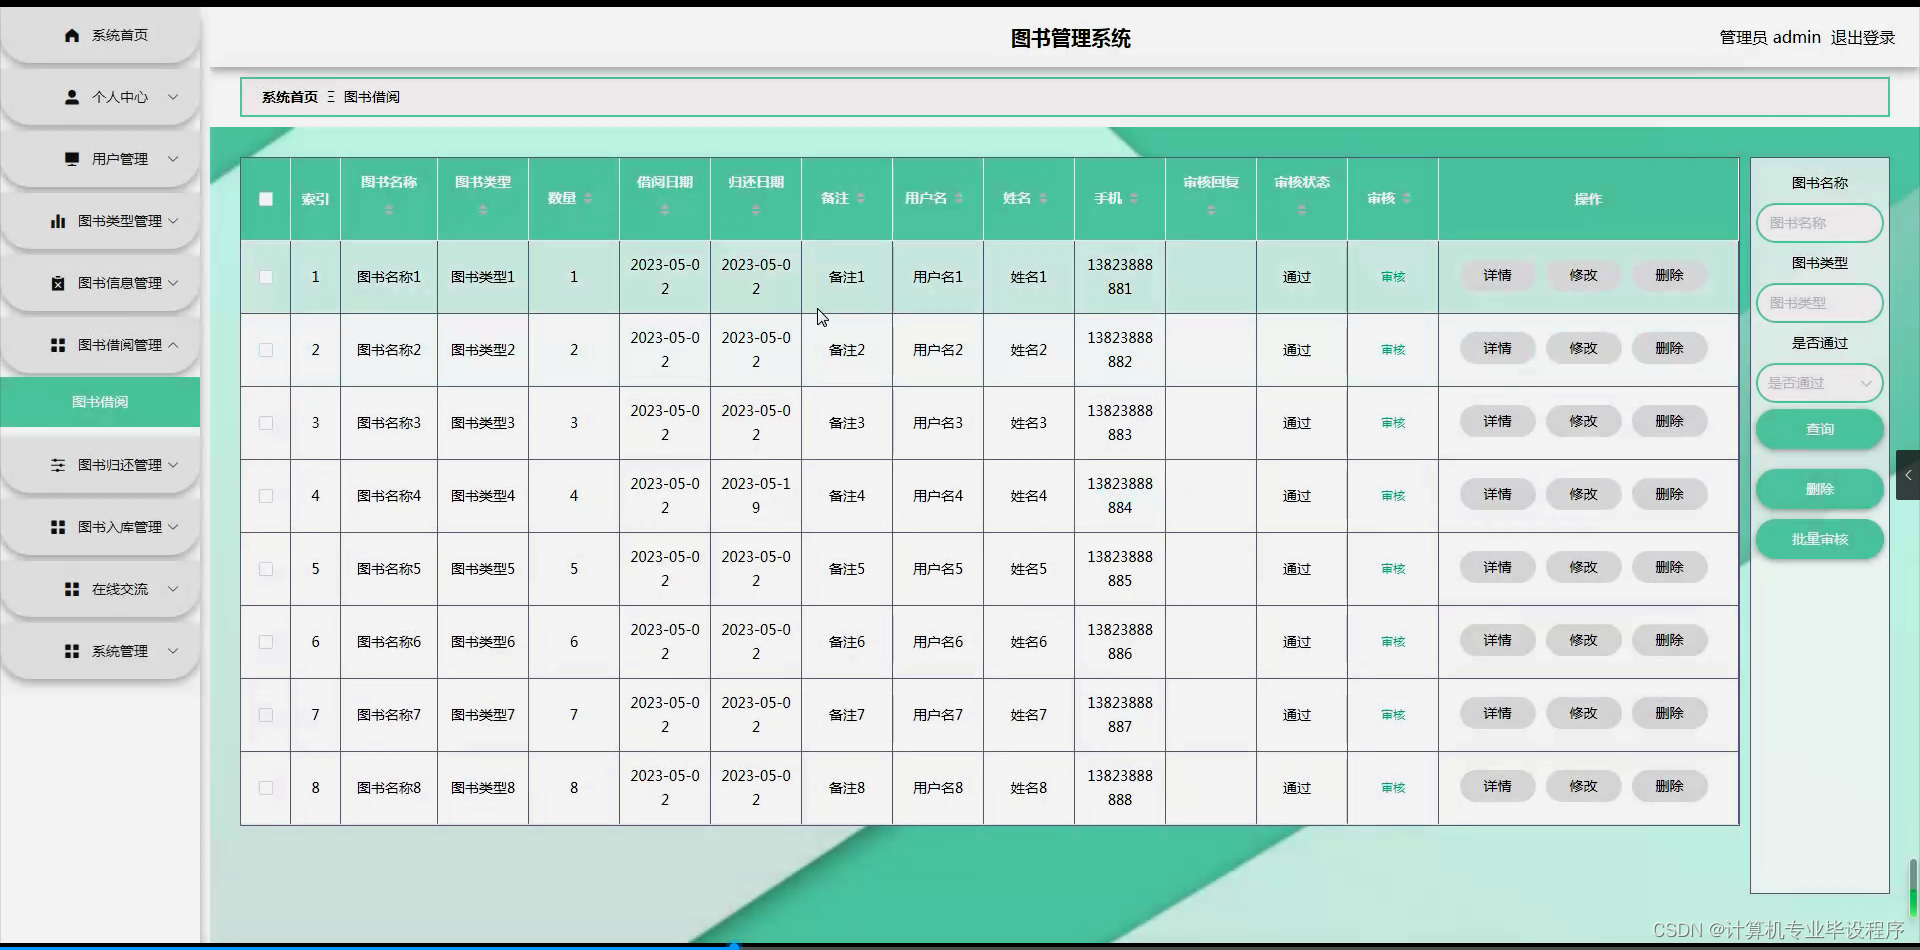This screenshot has width=1920, height=950.
Task: Select the 个人中心 person icon
Action: [x=71, y=97]
